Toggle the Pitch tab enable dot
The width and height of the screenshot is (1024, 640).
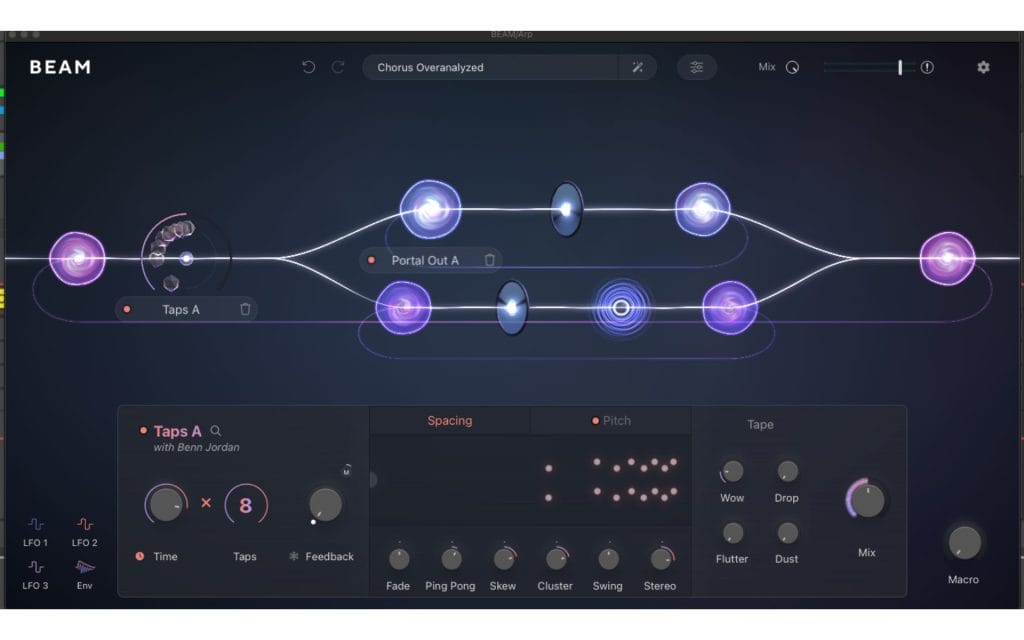[x=595, y=421]
